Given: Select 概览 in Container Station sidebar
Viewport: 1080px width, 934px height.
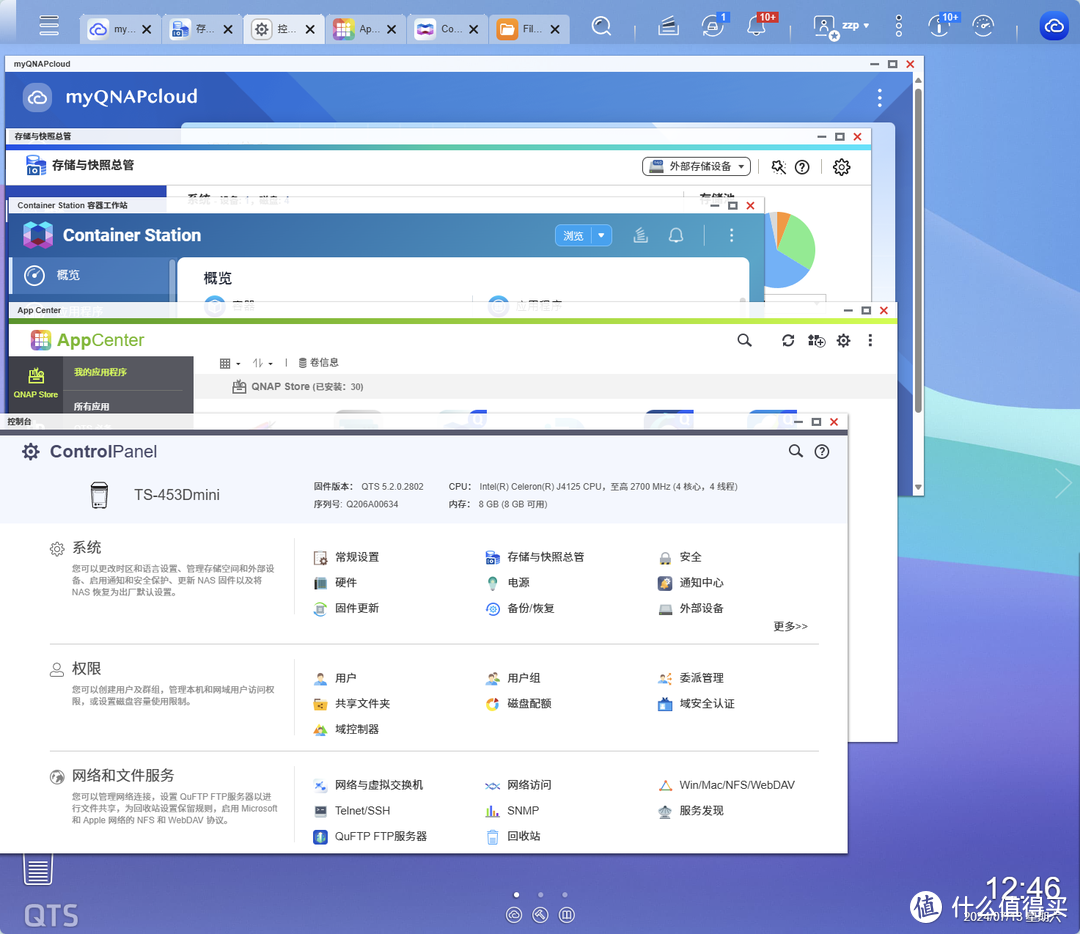Looking at the screenshot, I should [x=68, y=275].
